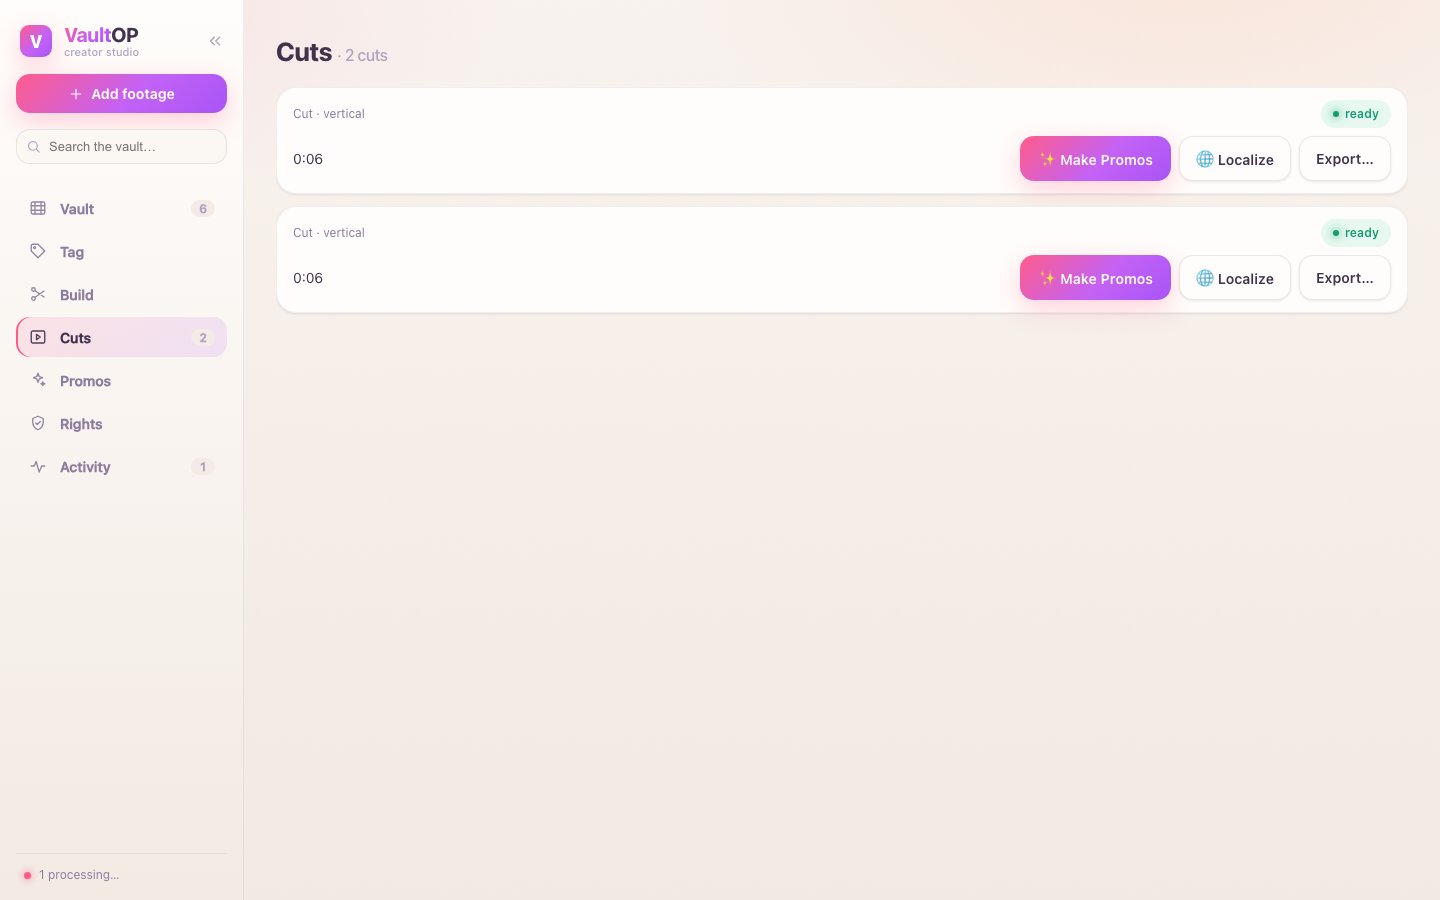
Task: Click the Activity label in the sidebar
Action: (x=85, y=467)
